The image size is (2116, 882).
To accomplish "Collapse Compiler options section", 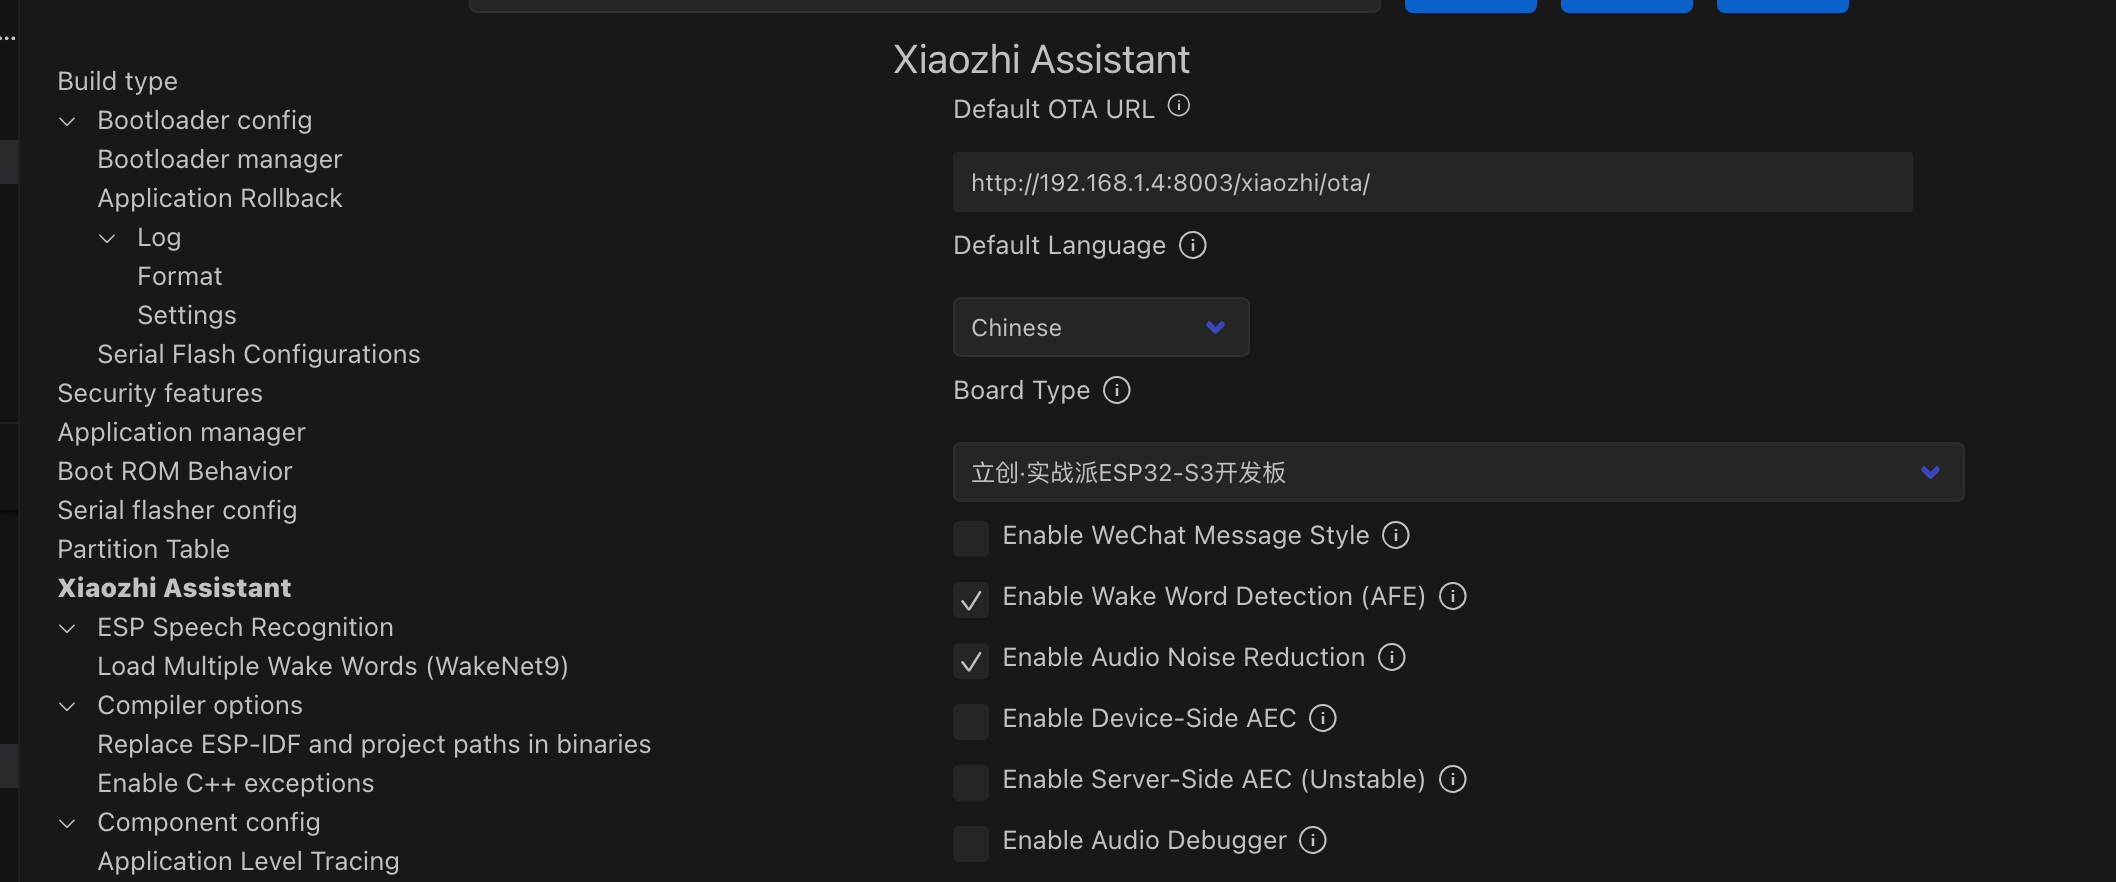I will [x=67, y=707].
